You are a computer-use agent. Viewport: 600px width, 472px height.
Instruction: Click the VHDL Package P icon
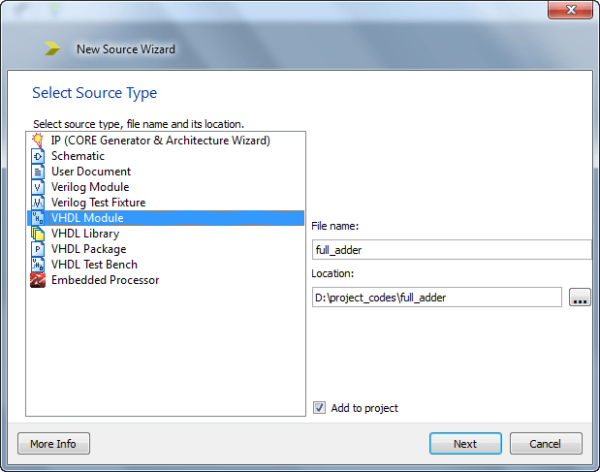pos(38,249)
